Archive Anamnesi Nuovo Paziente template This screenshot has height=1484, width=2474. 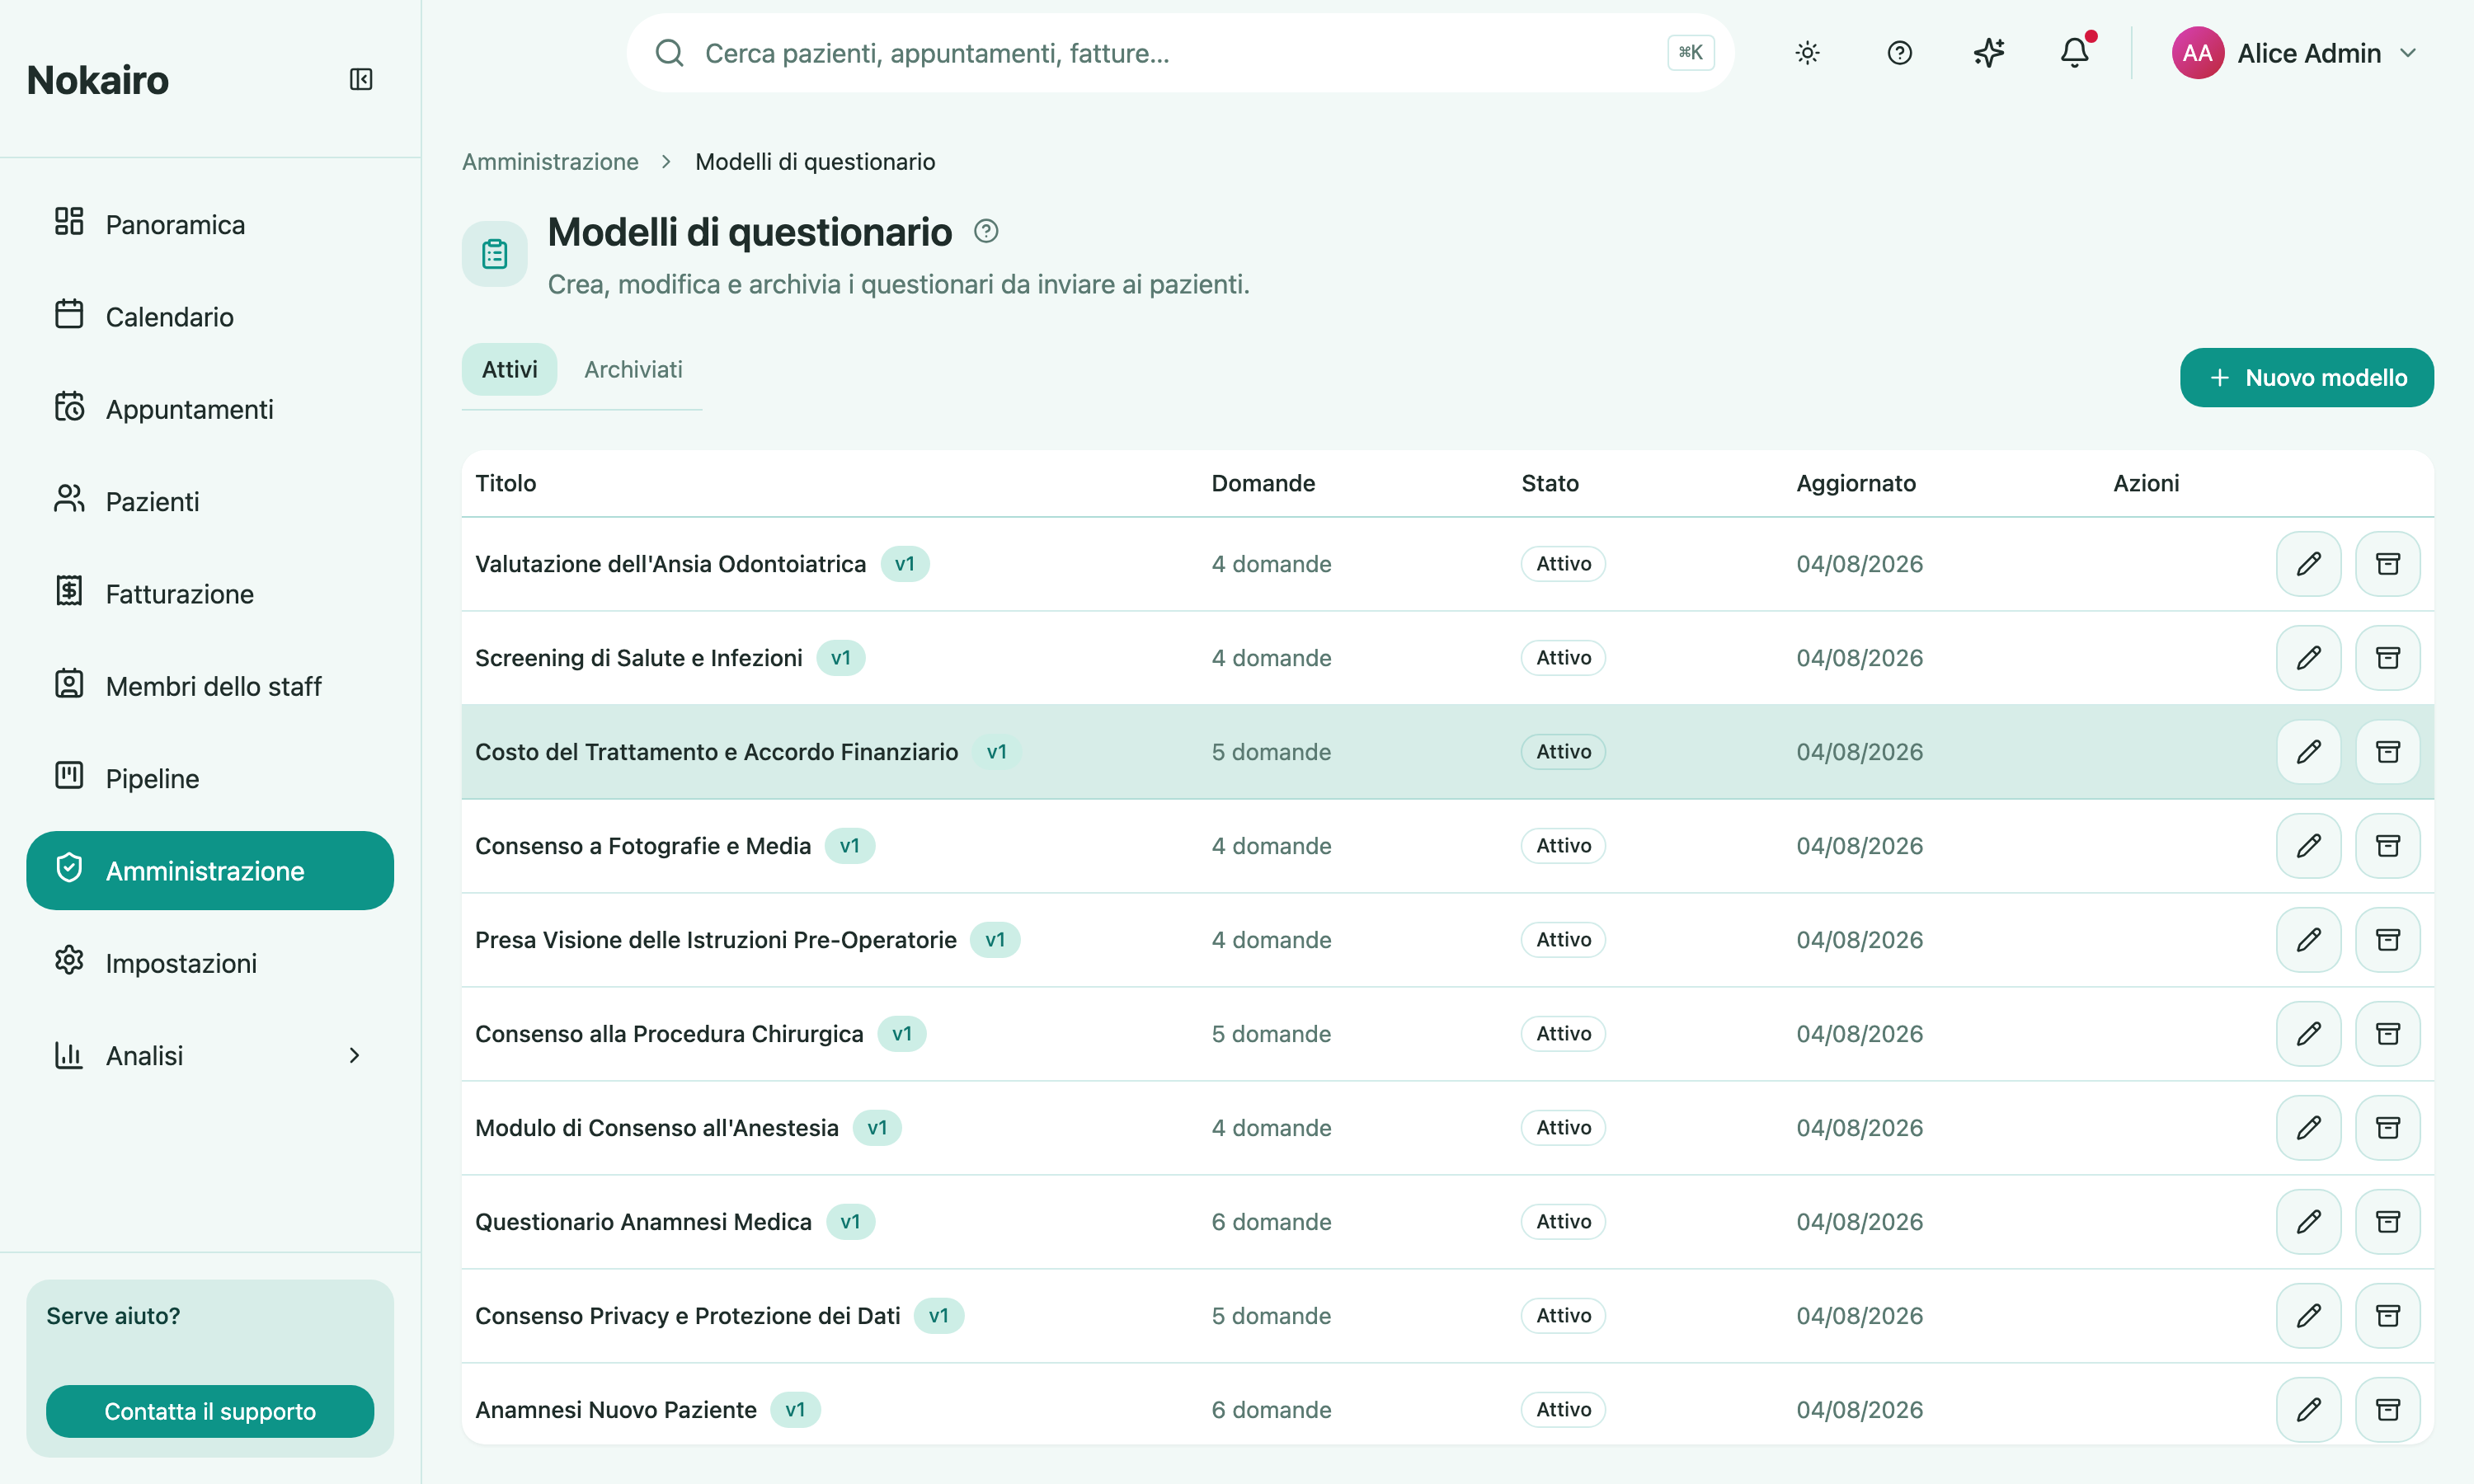[2387, 1410]
